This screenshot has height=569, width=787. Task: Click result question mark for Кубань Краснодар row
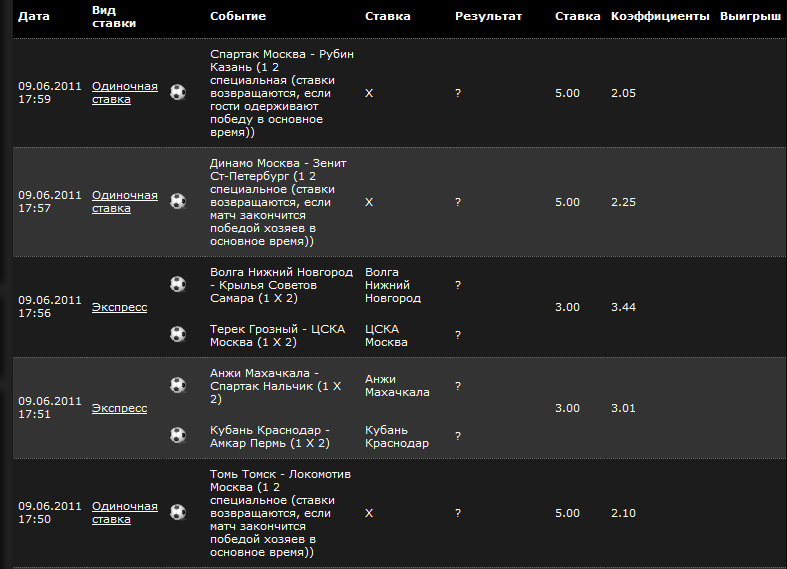(458, 436)
